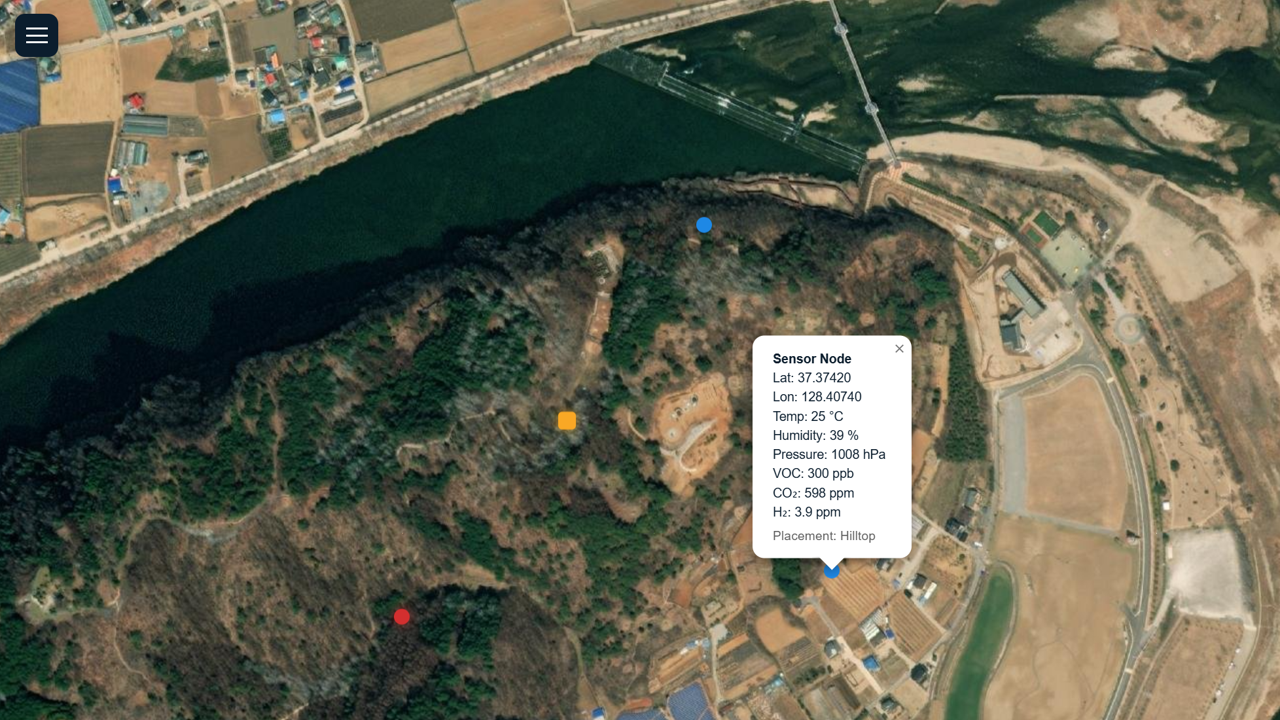
Task: Close the Sensor Node popup
Action: click(x=899, y=349)
